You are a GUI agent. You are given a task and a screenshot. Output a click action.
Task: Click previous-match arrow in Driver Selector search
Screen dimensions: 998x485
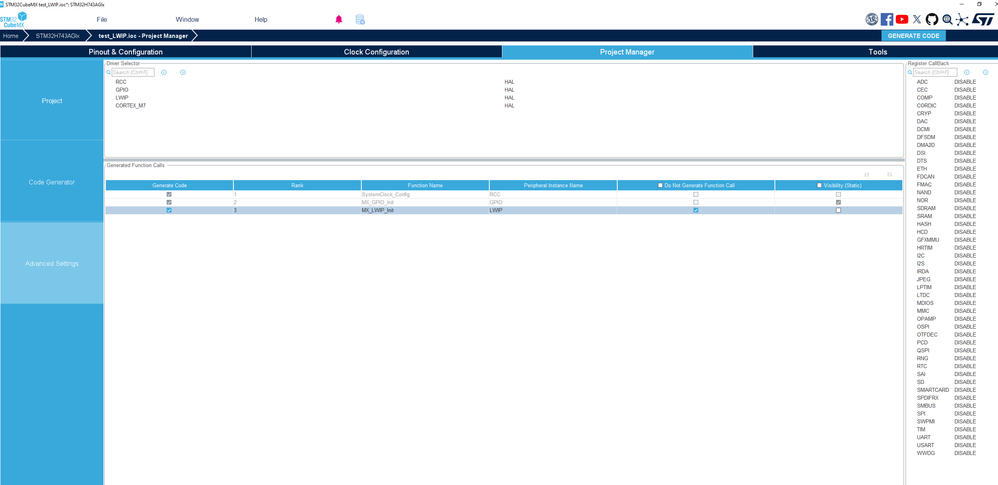[x=164, y=73]
